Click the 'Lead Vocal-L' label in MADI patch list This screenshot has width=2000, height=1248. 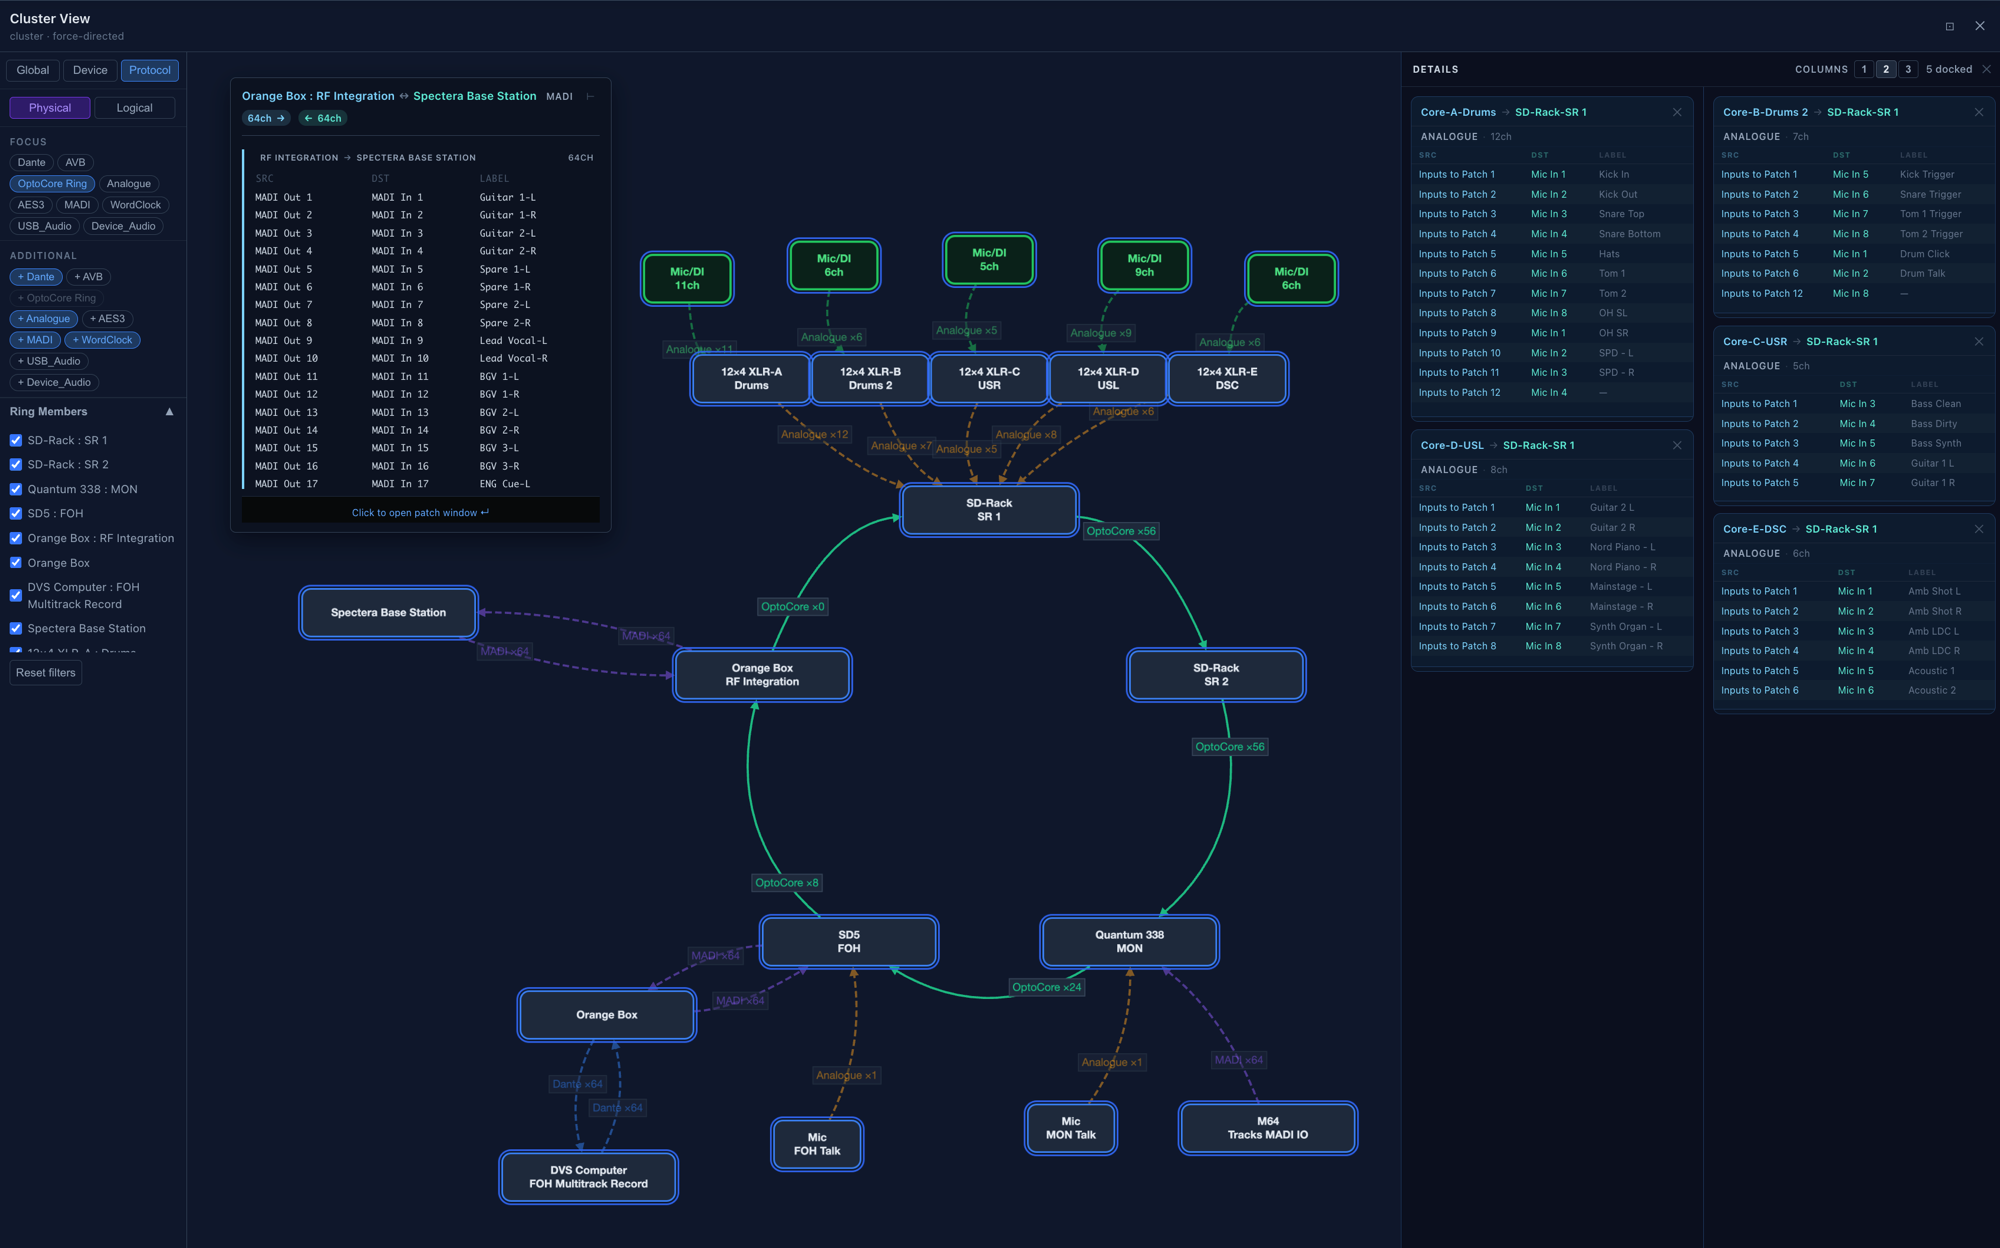(x=513, y=341)
